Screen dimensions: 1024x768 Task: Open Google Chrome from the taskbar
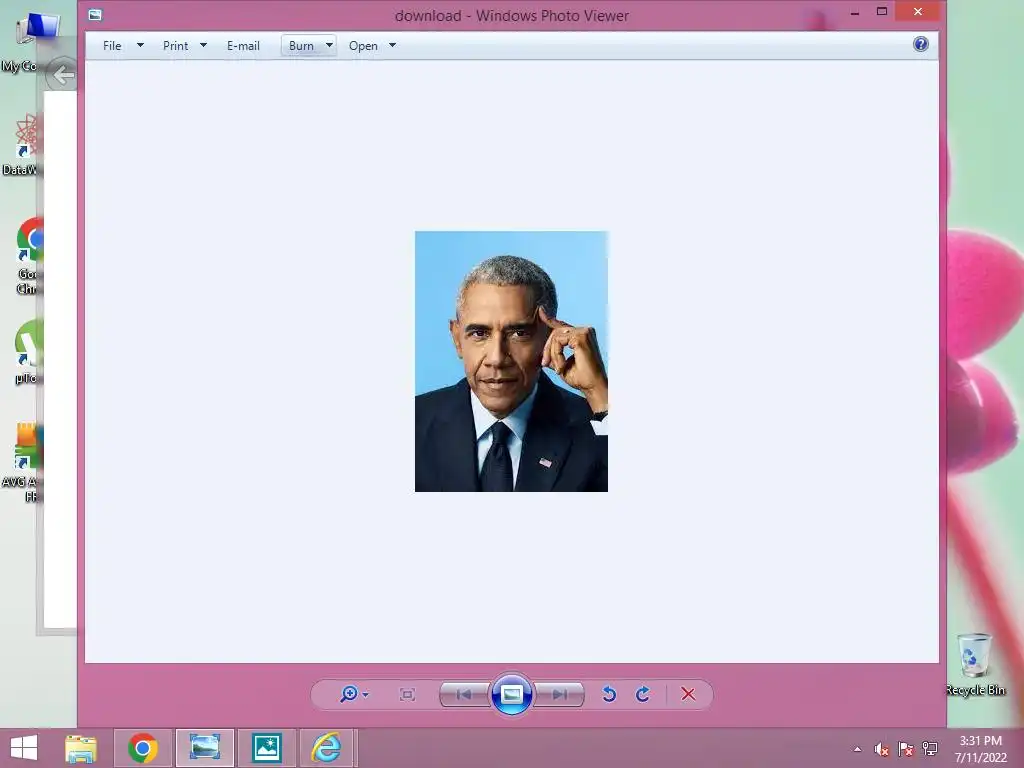[x=142, y=748]
